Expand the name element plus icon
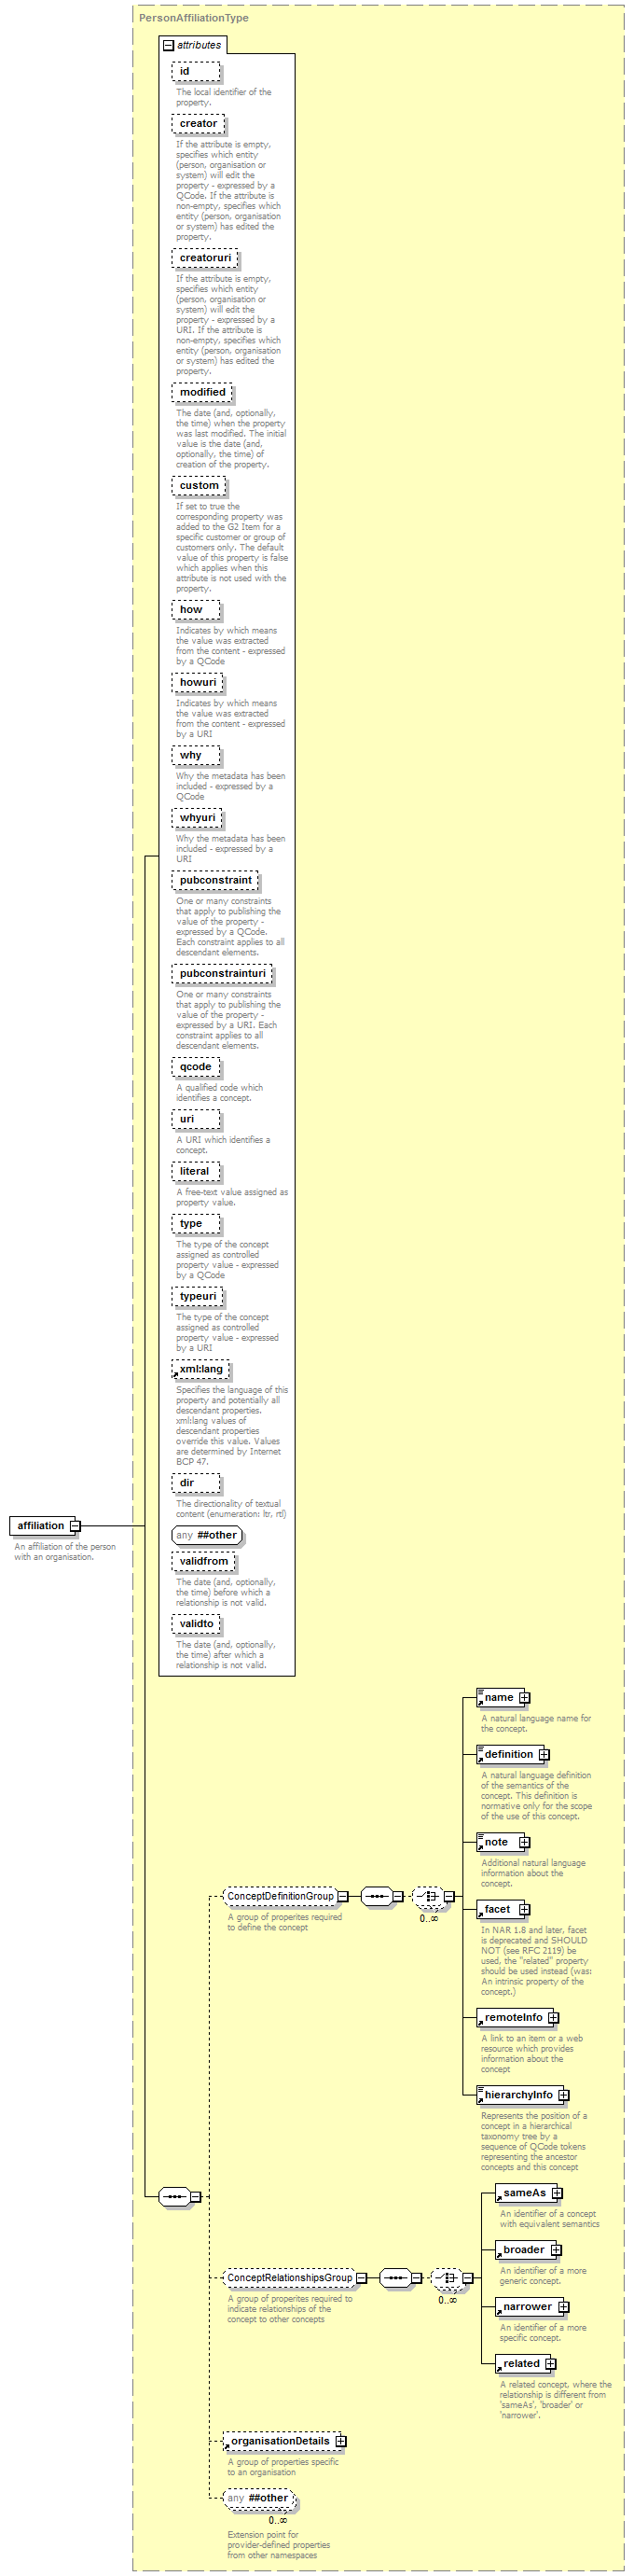Image resolution: width=634 pixels, height=2576 pixels. coord(525,1698)
